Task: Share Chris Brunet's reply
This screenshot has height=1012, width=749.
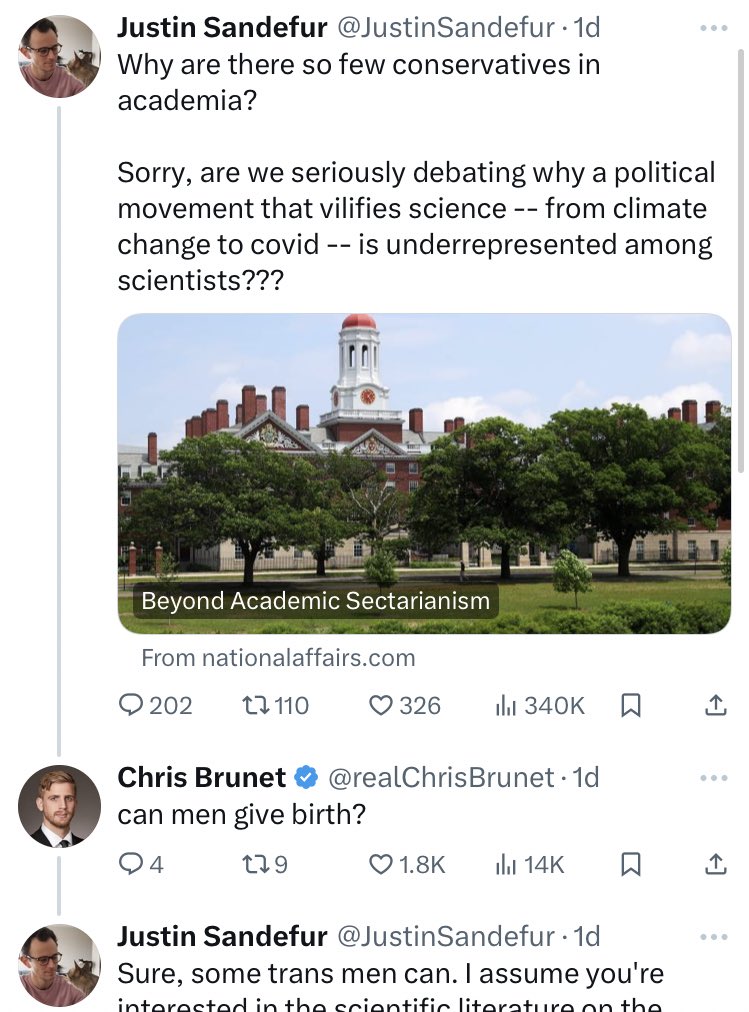Action: click(x=715, y=864)
